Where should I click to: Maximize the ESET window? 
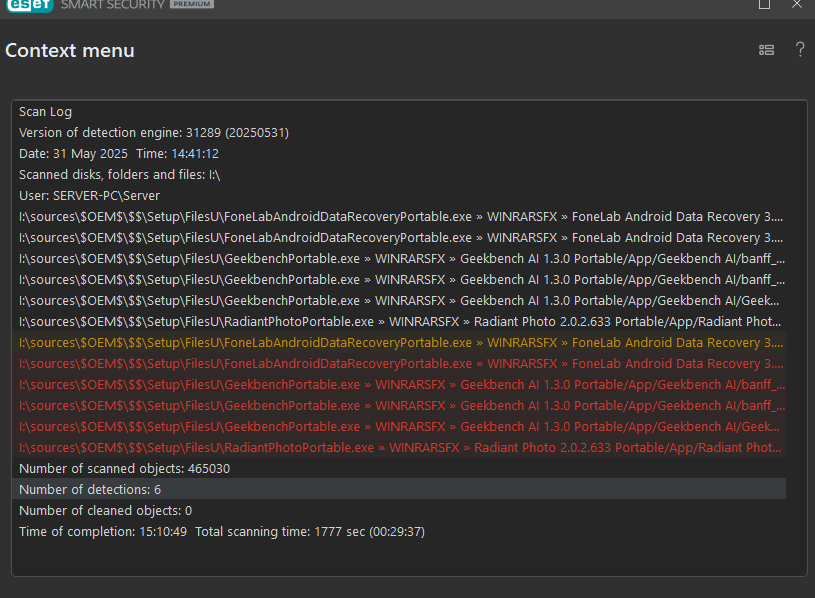pos(764,4)
